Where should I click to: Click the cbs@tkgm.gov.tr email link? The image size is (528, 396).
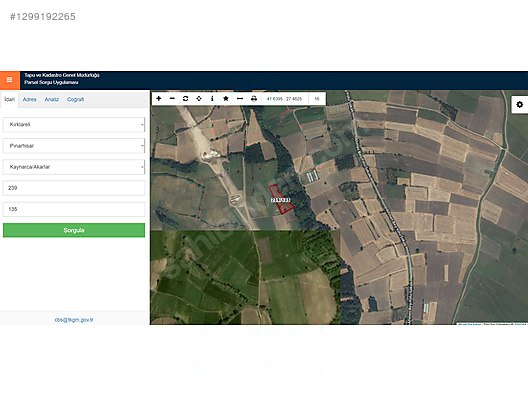click(74, 320)
